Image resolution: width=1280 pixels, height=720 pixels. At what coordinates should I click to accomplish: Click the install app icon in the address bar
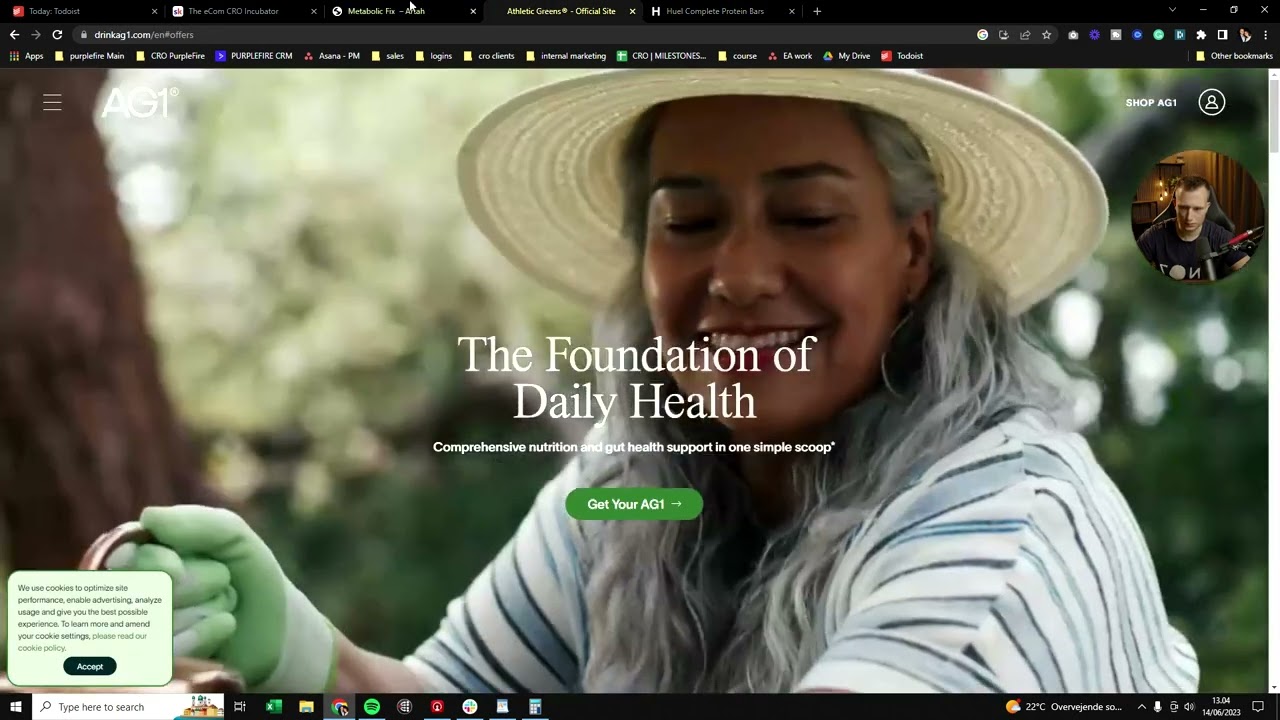[1004, 34]
